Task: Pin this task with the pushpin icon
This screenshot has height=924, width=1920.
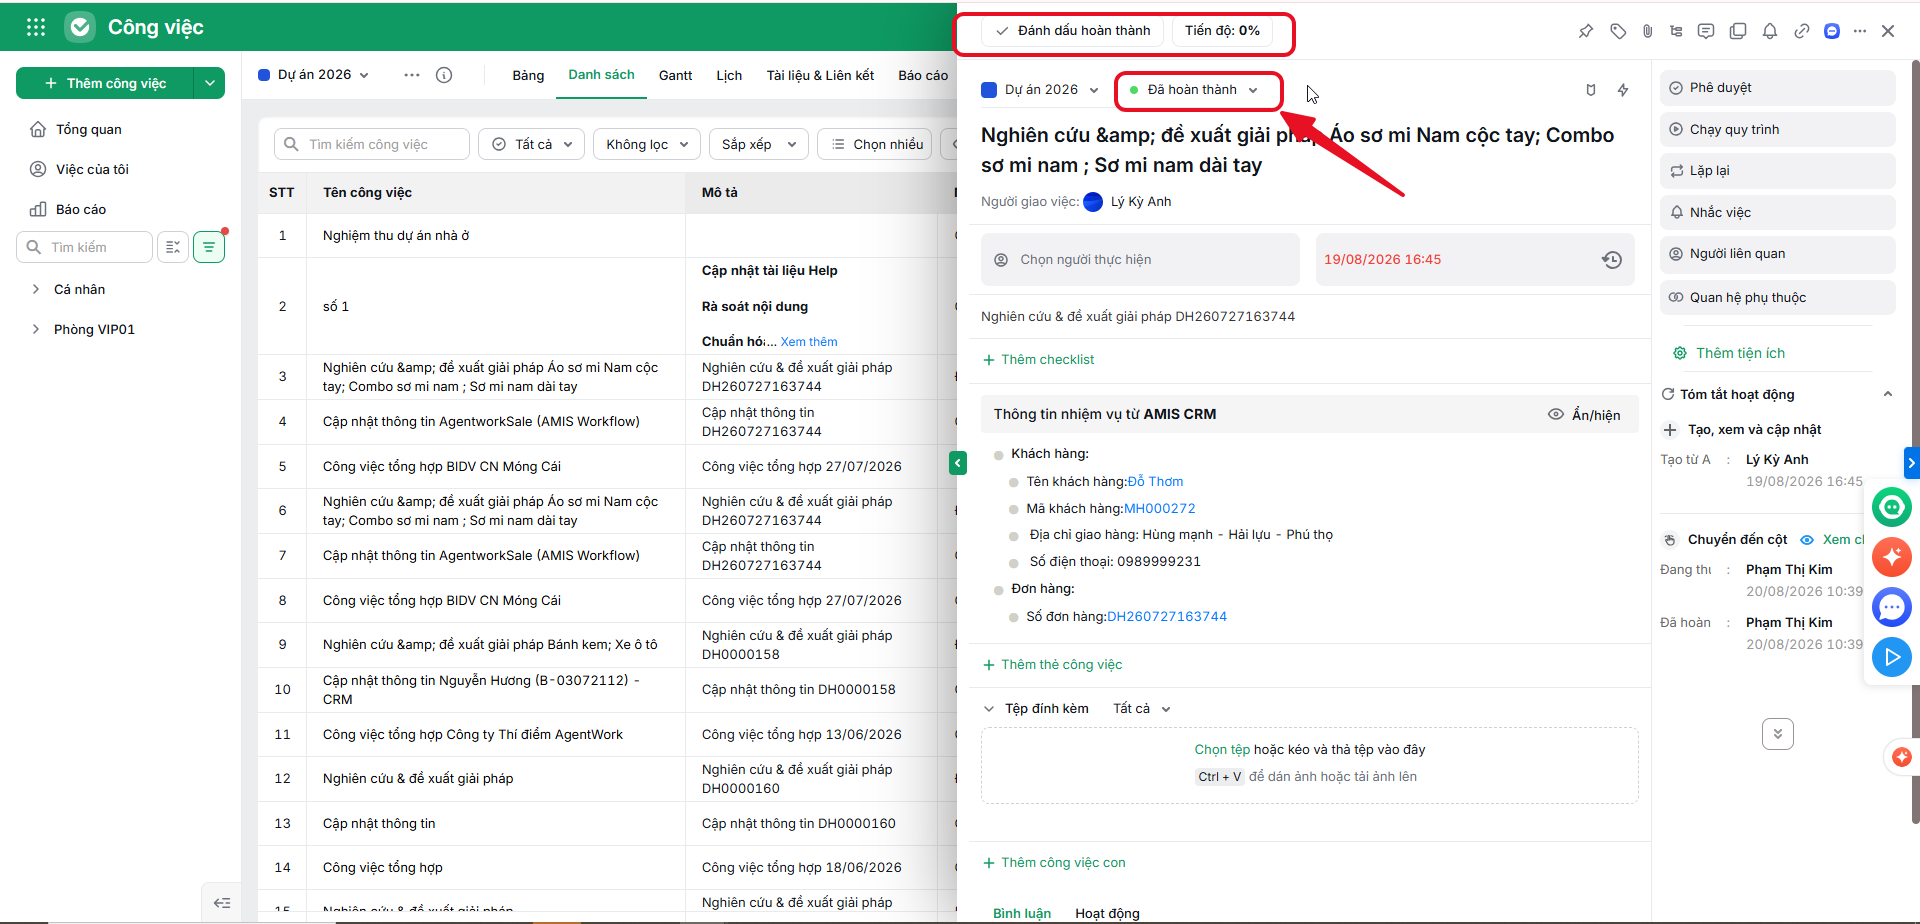Action: [1585, 31]
